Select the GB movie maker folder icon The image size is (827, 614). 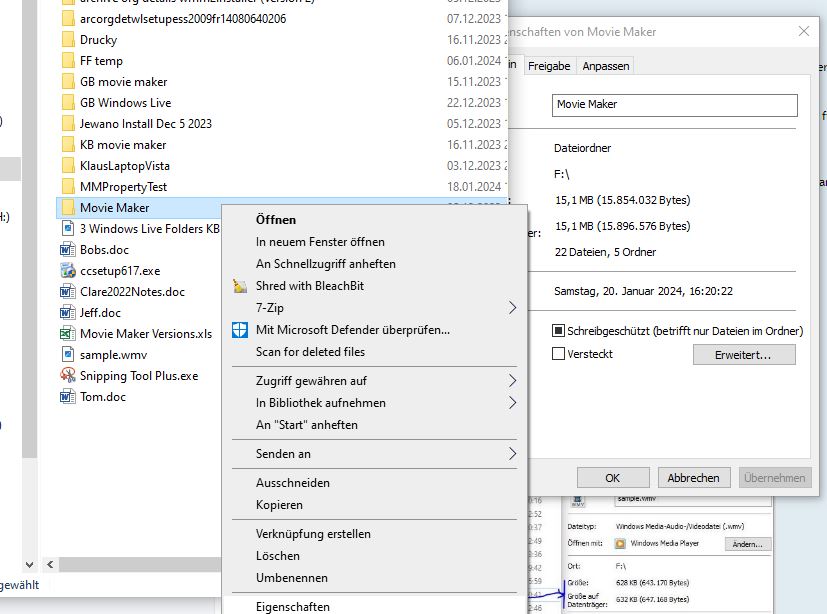[x=68, y=82]
